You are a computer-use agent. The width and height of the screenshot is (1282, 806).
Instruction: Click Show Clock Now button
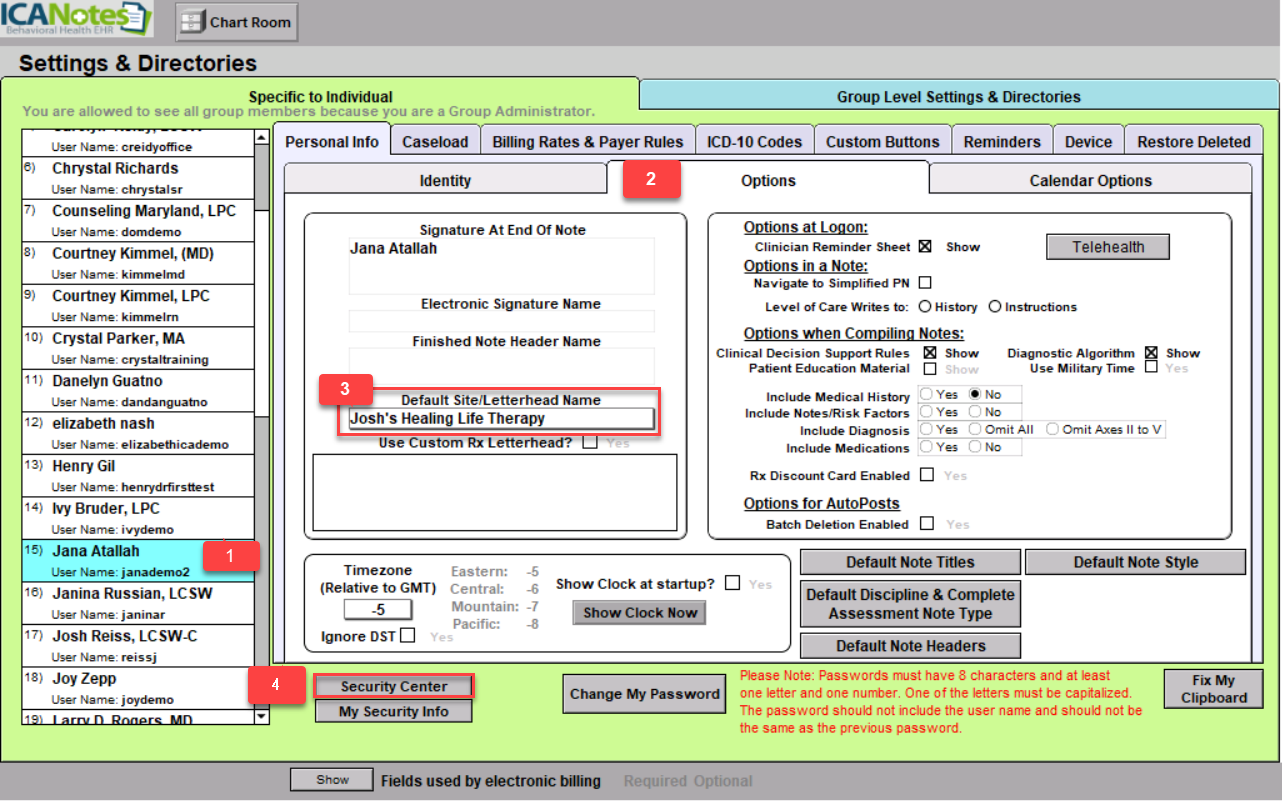(x=640, y=613)
